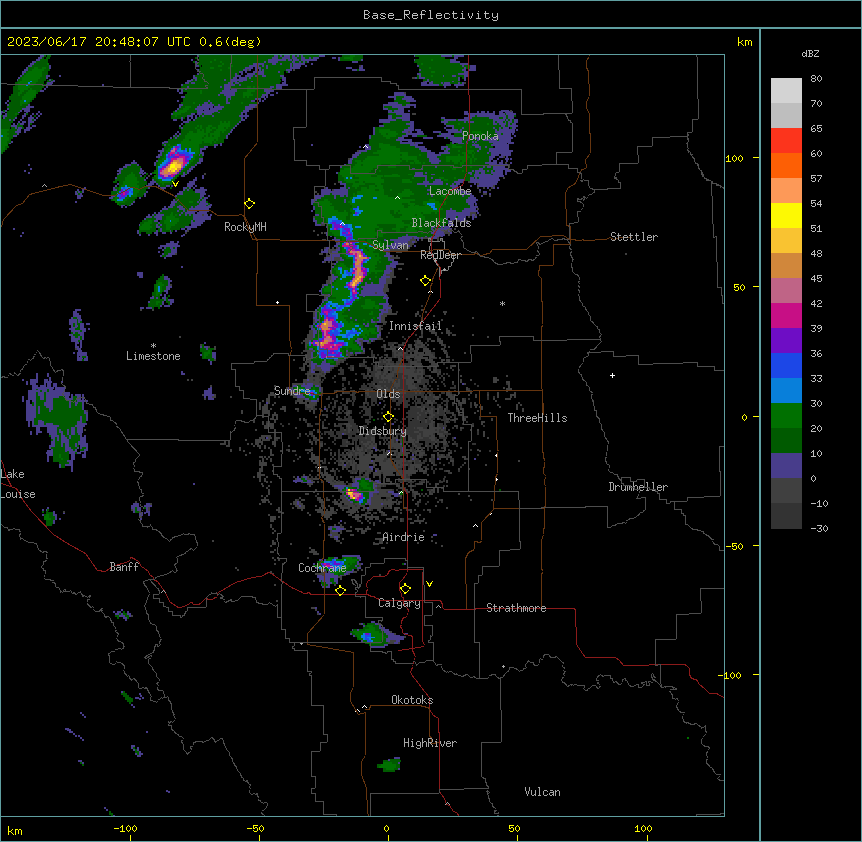Click the km unit label at bottom left
This screenshot has width=862, height=842.
click(15, 830)
